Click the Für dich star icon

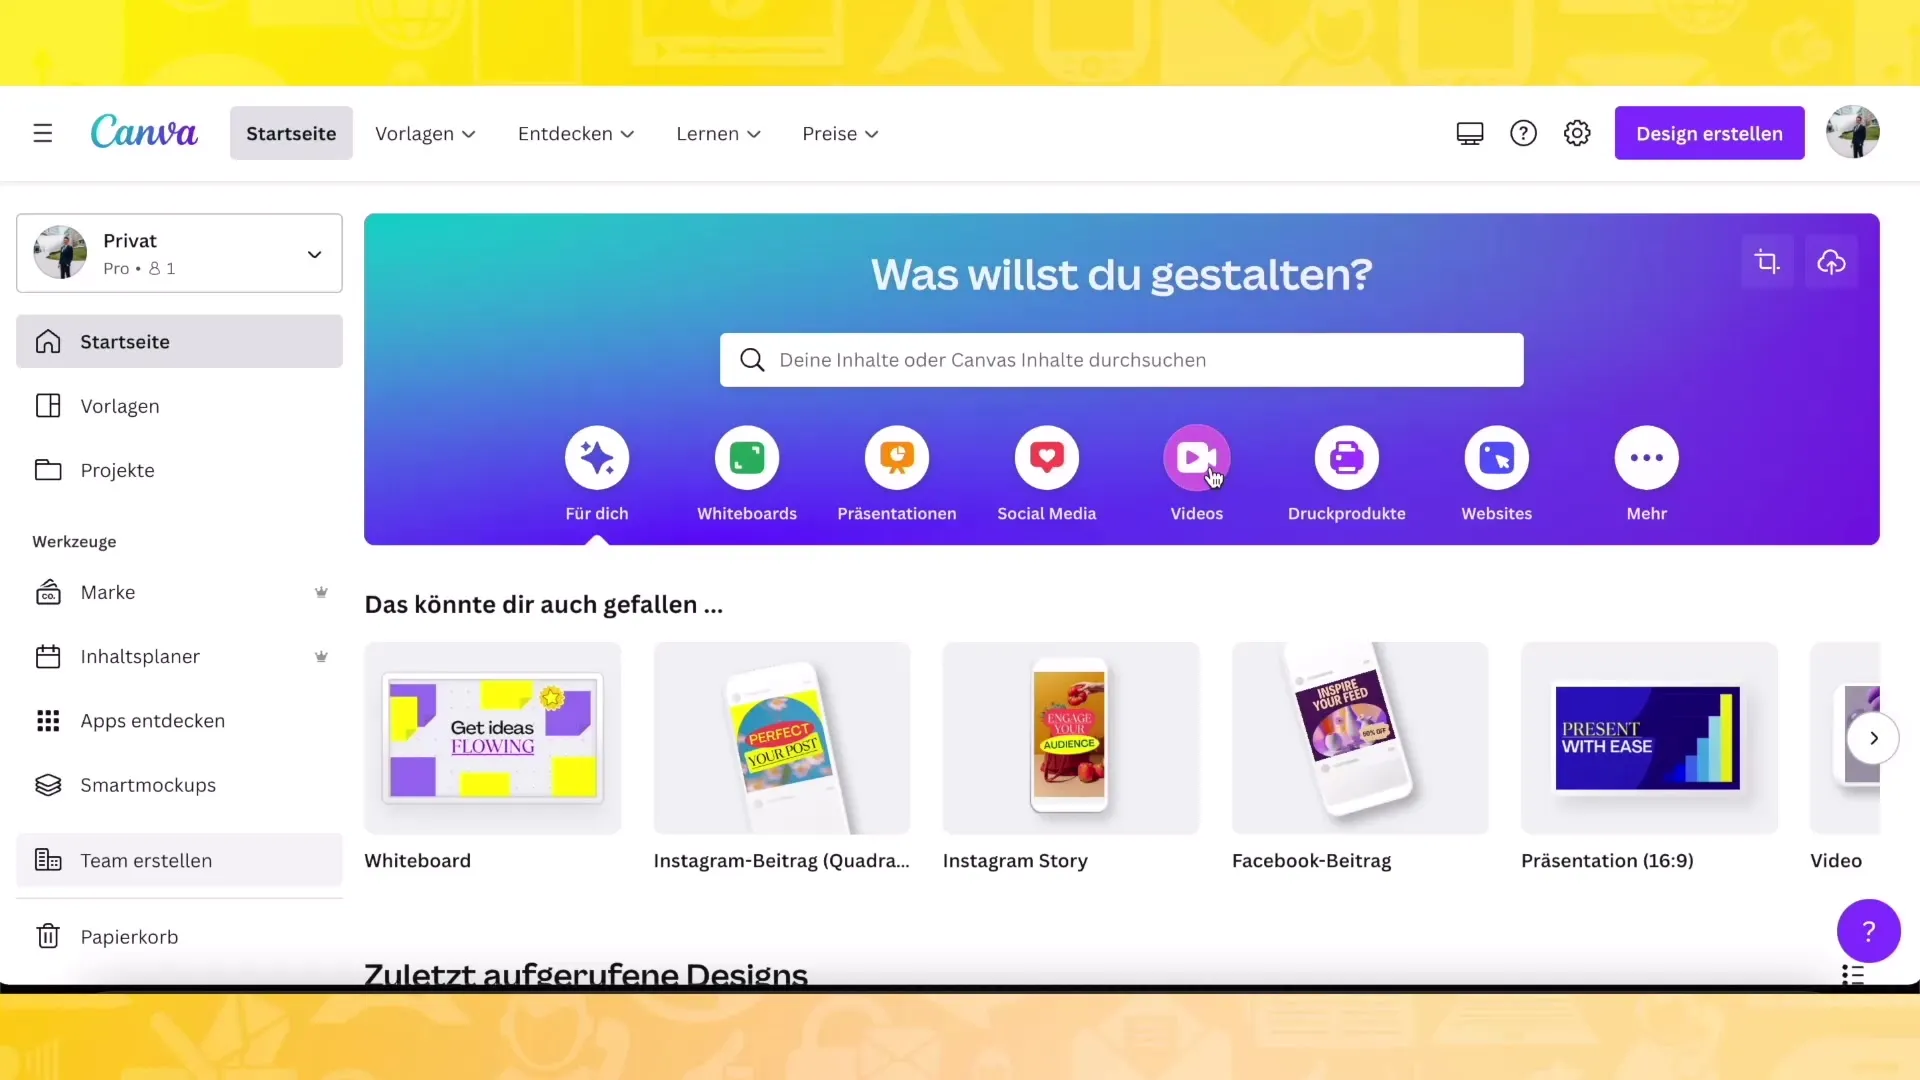pos(596,458)
